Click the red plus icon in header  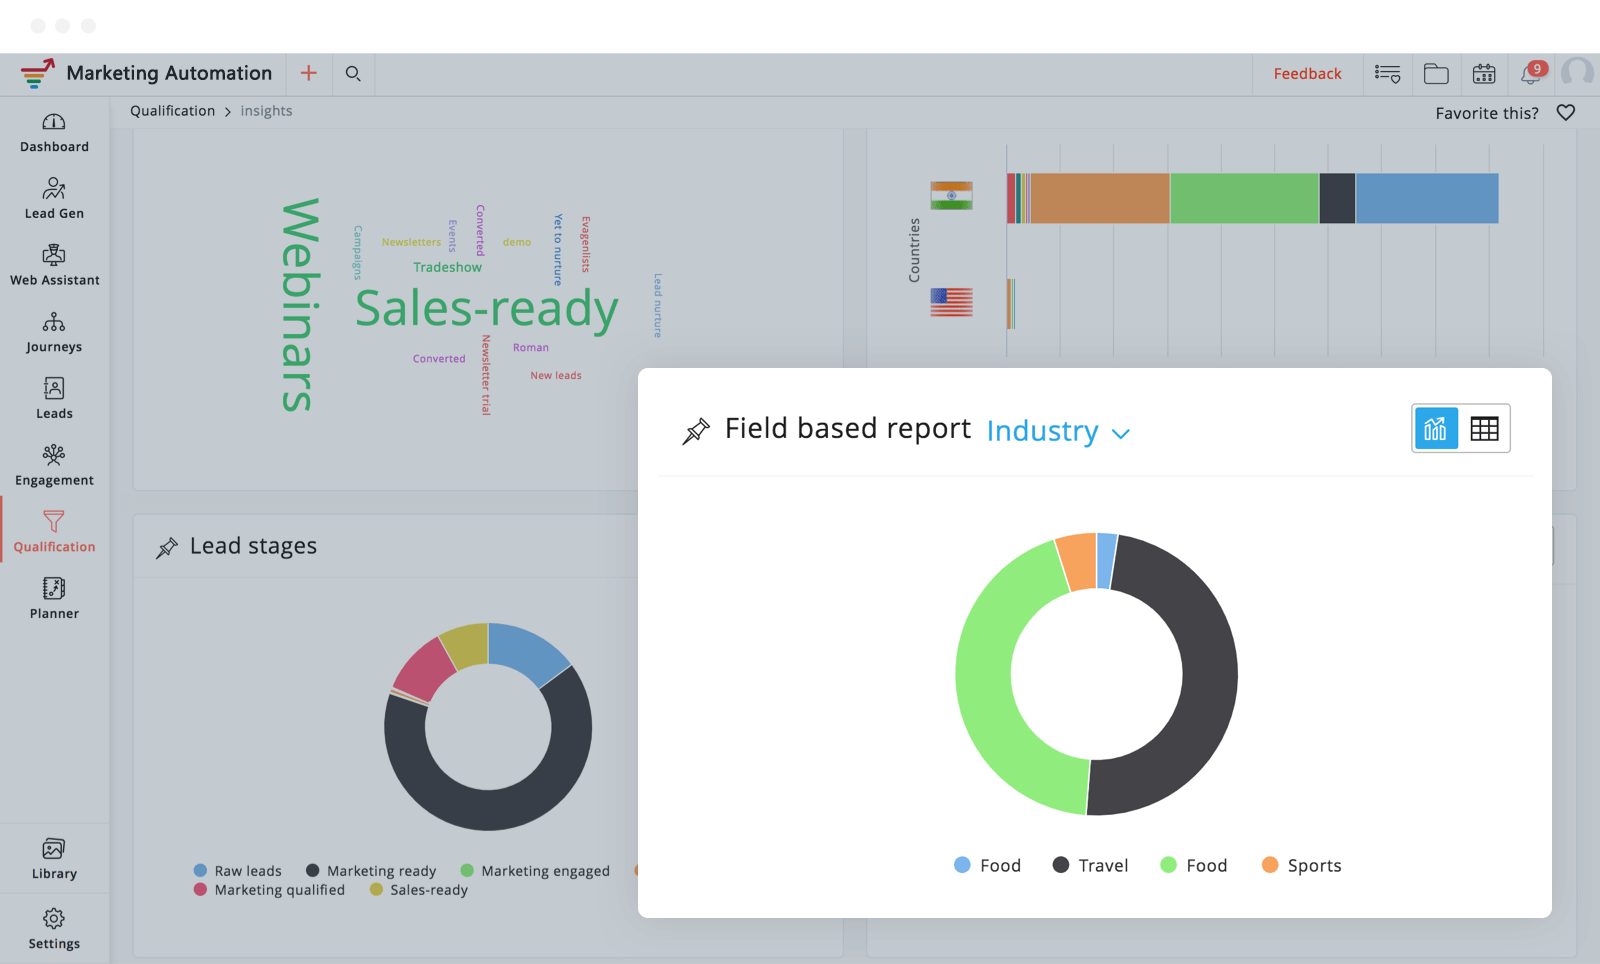click(309, 73)
